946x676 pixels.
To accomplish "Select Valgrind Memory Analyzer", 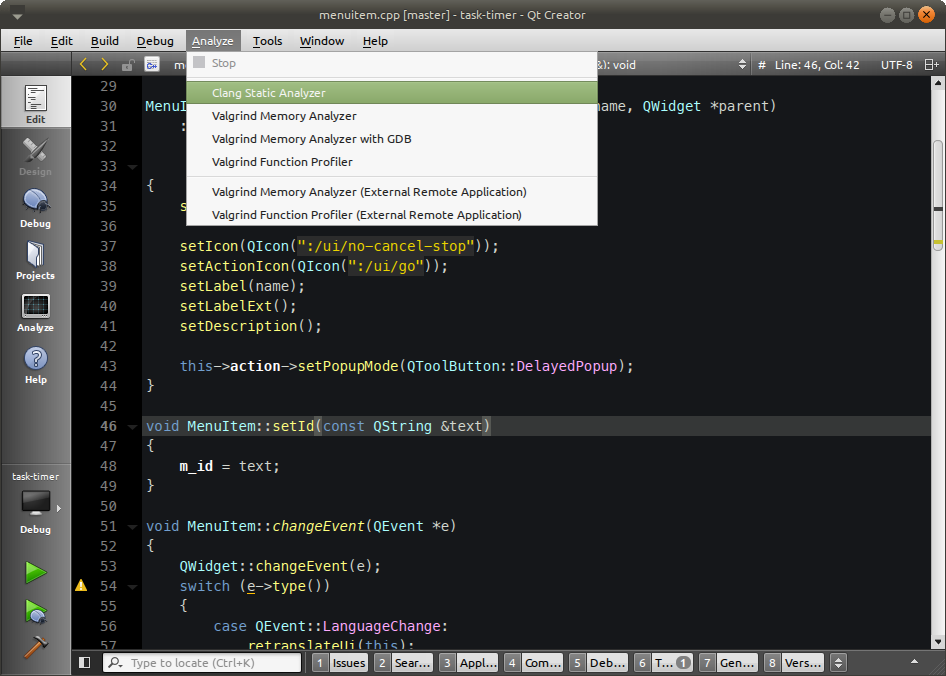I will coord(392,116).
